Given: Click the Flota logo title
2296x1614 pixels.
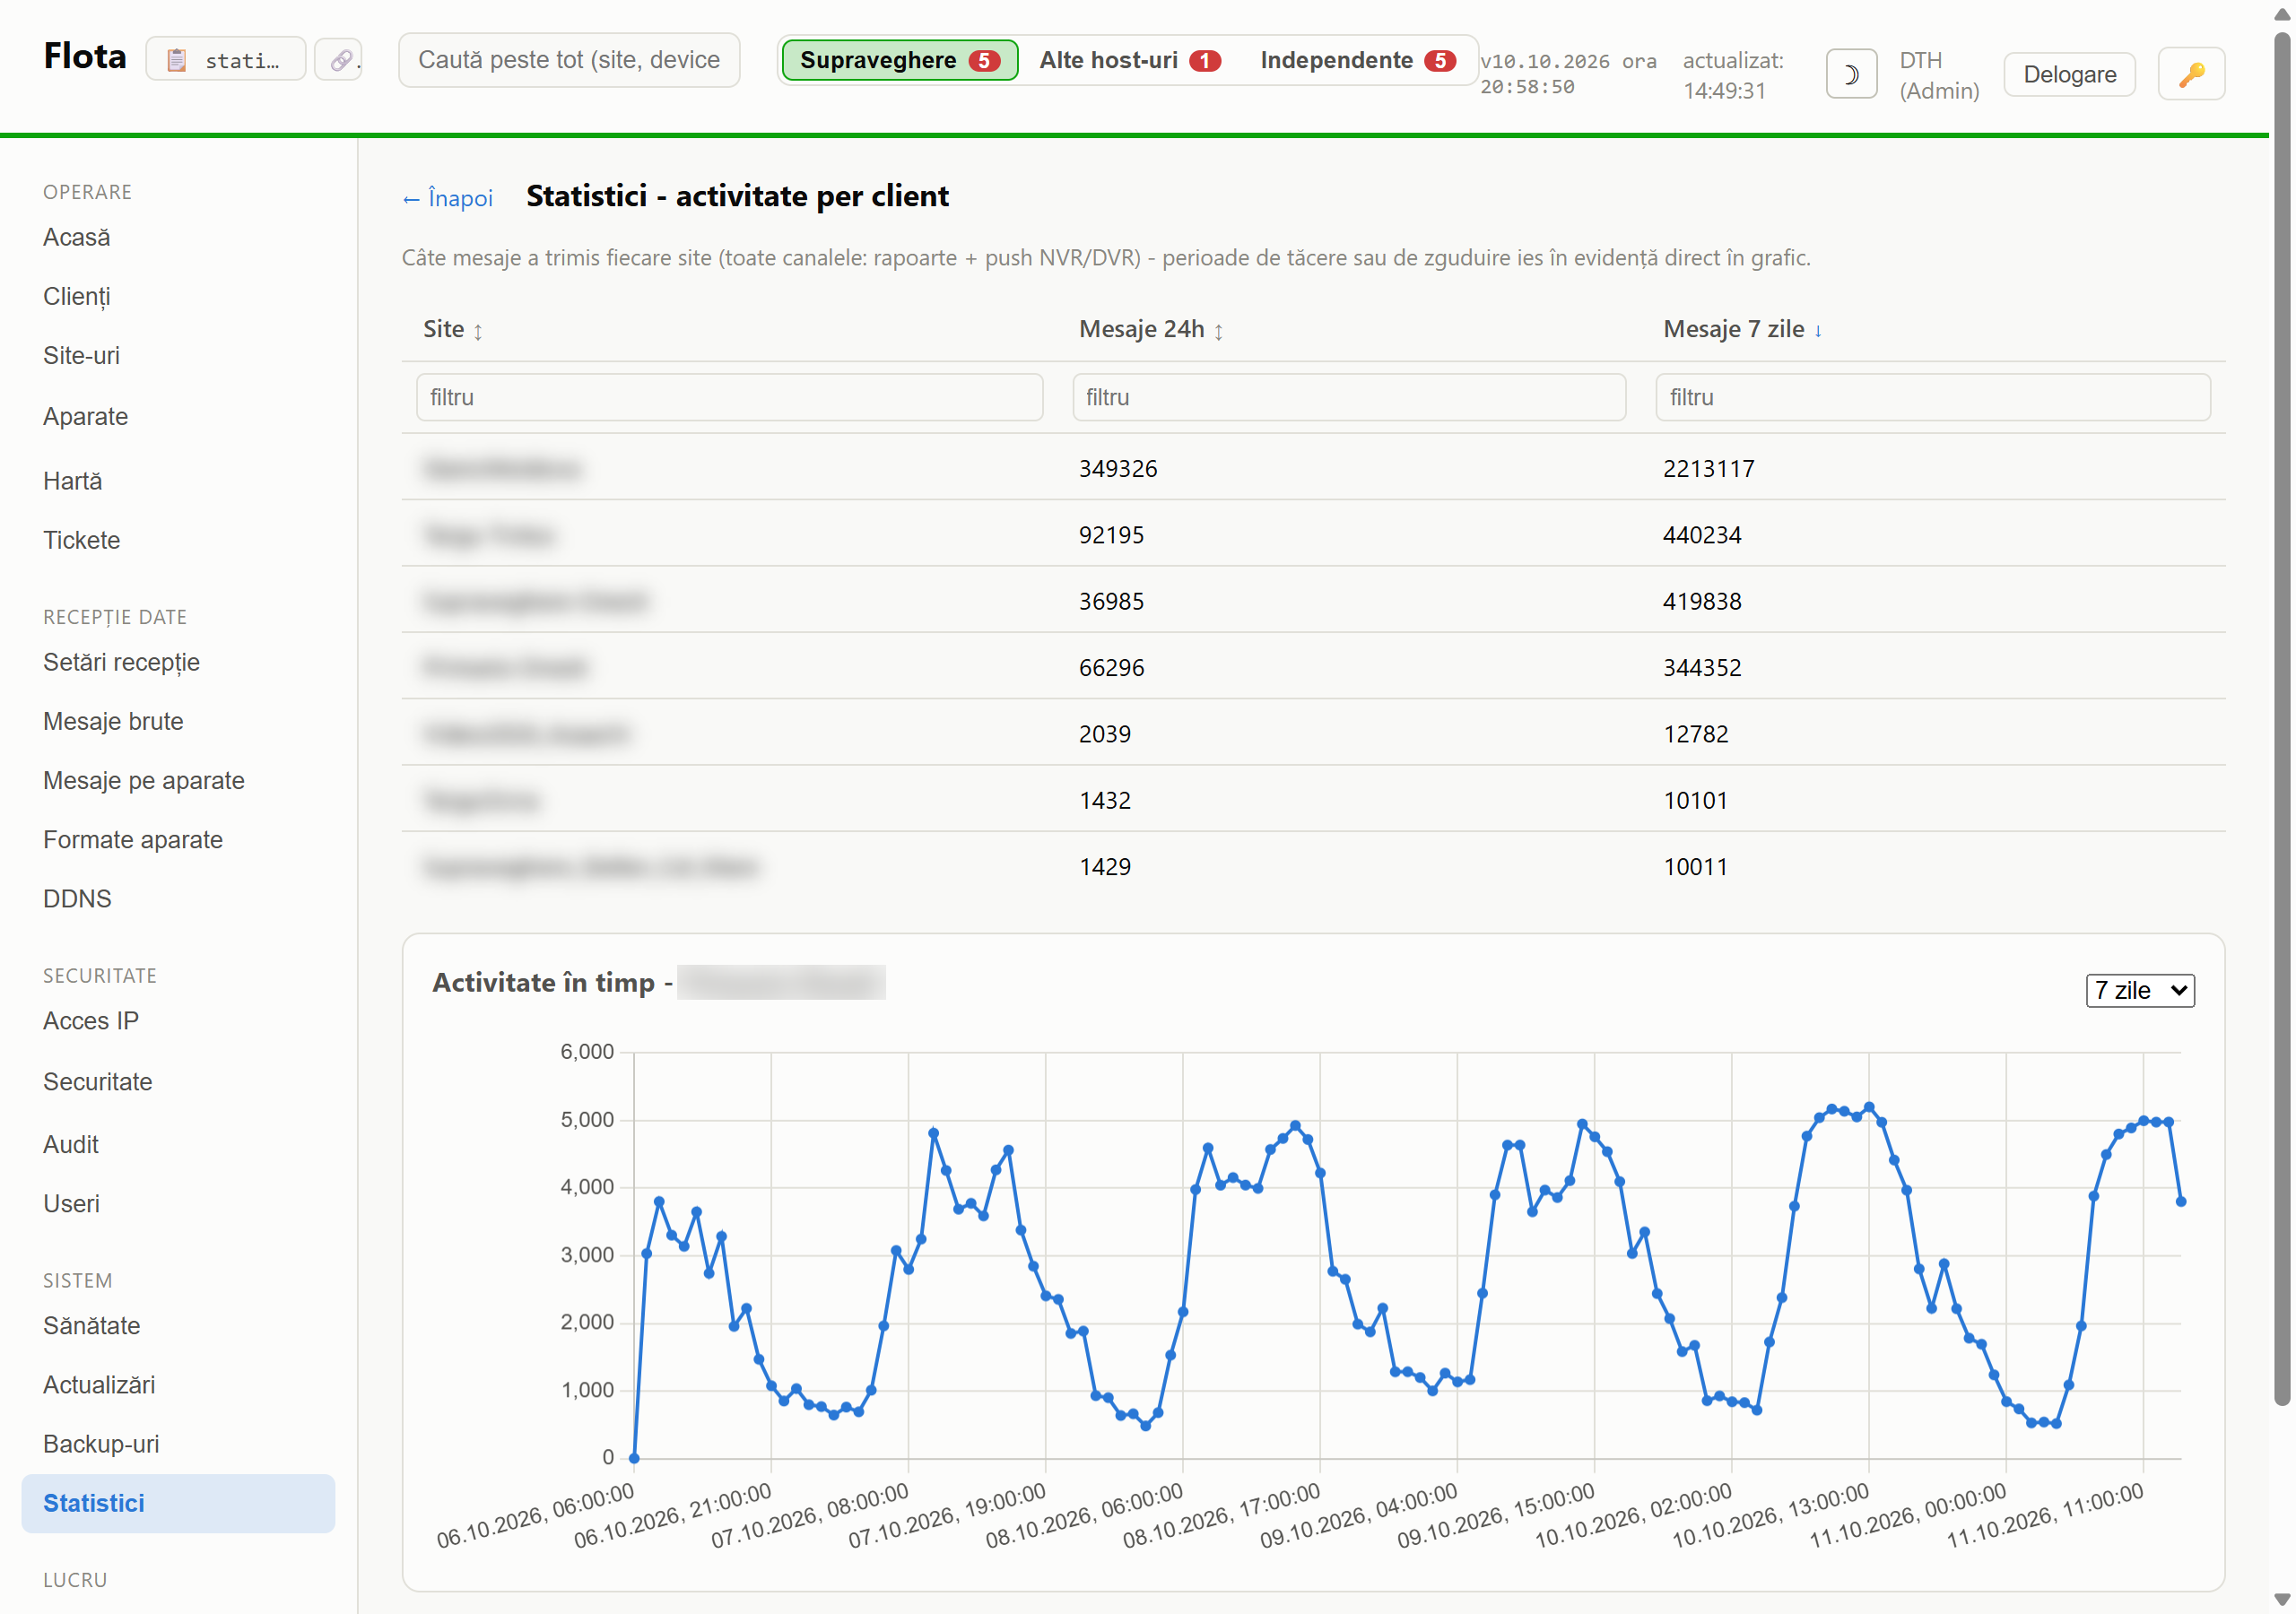Looking at the screenshot, I should (85, 57).
